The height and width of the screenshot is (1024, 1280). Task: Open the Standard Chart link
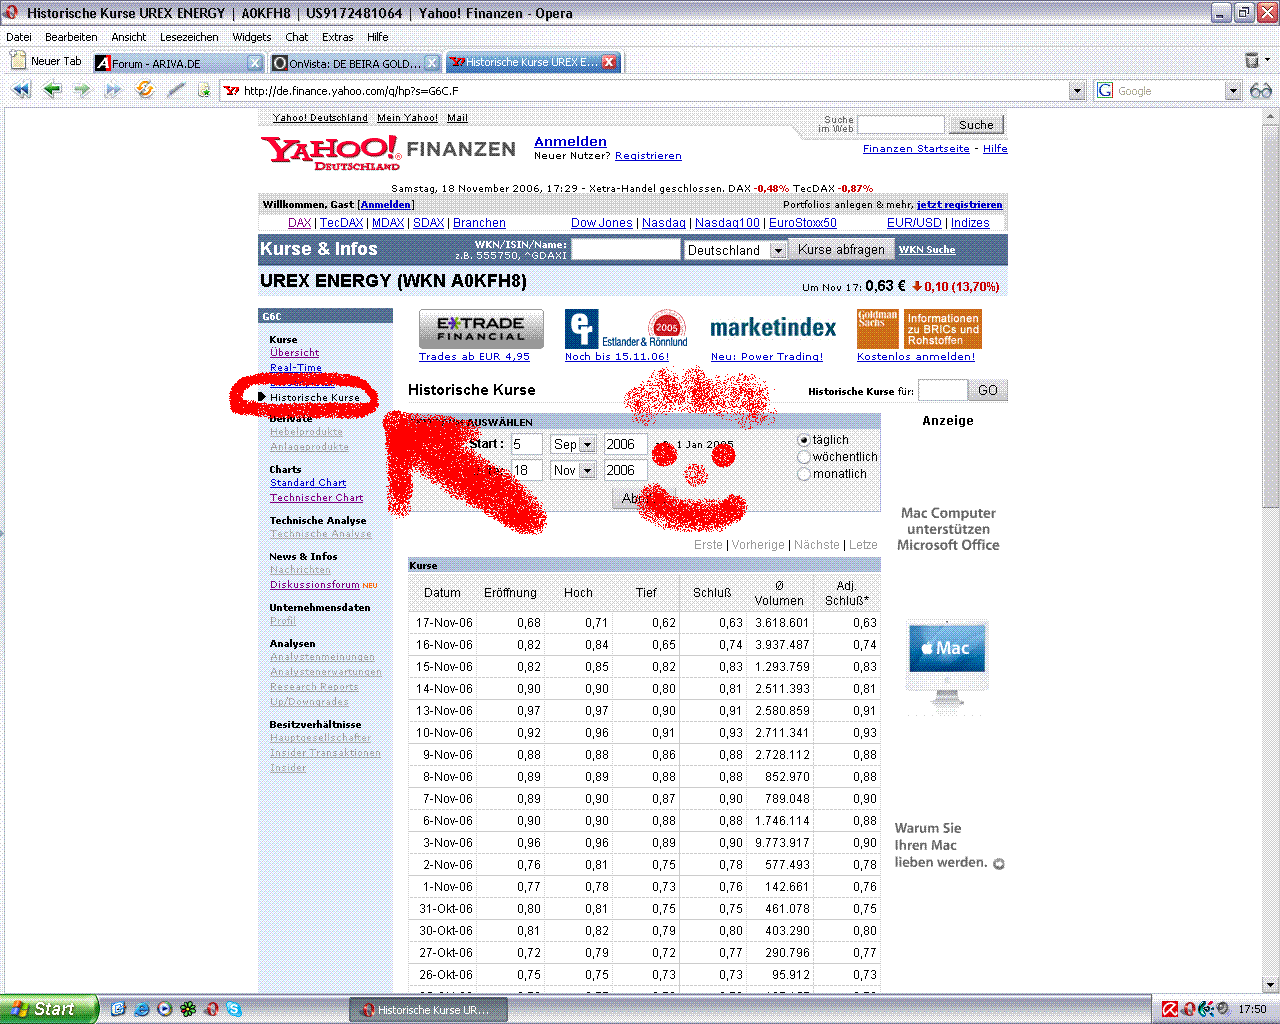(x=308, y=483)
